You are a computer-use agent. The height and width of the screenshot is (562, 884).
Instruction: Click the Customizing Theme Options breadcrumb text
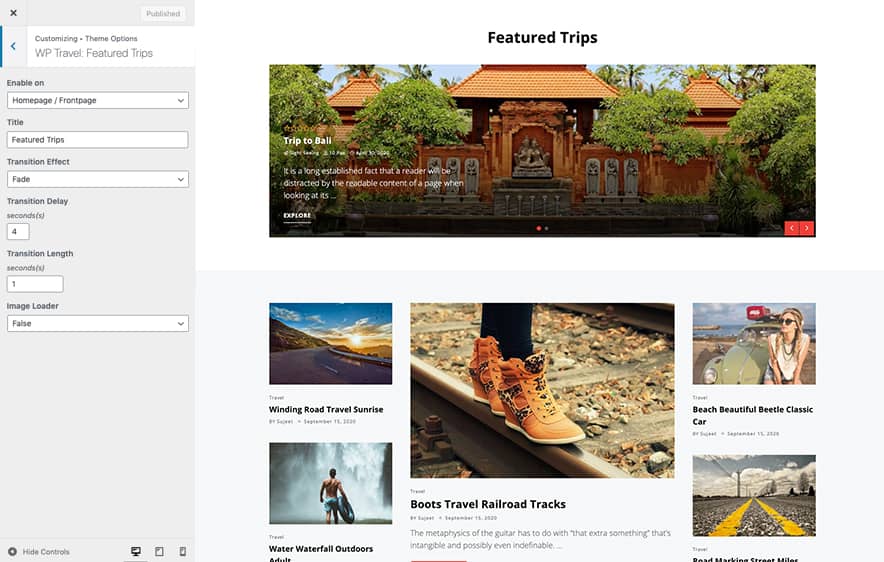[x=86, y=38]
